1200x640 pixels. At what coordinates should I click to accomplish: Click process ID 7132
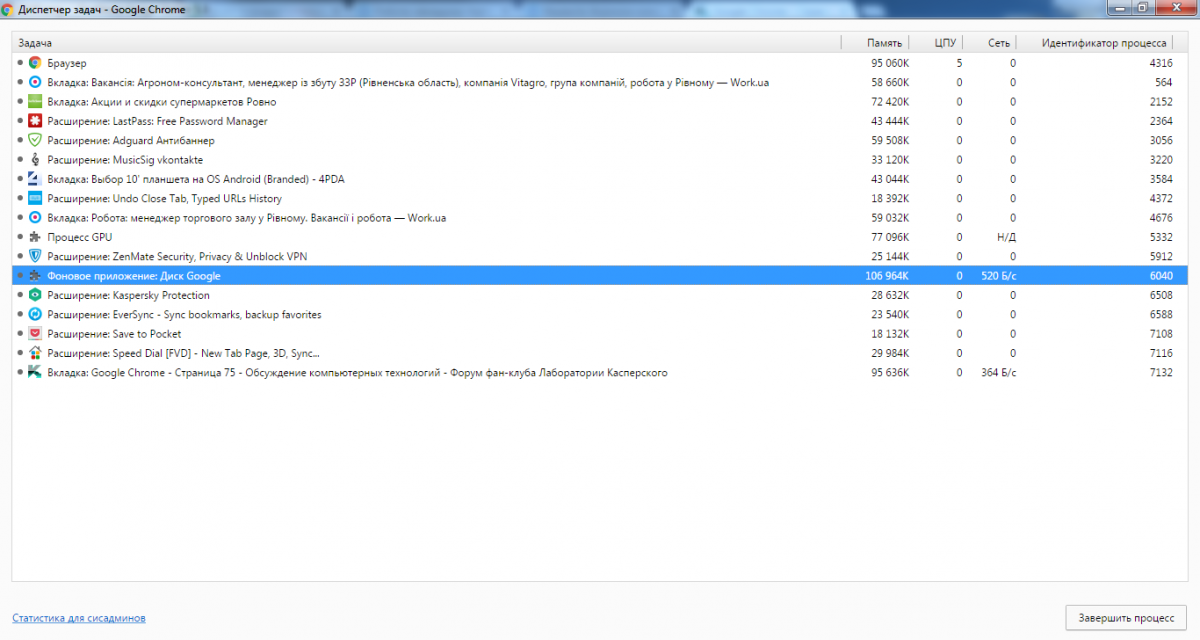point(1161,373)
